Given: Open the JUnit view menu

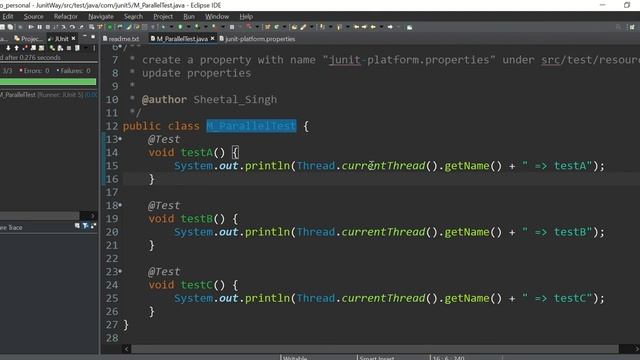Looking at the screenshot, I should (x=94, y=48).
